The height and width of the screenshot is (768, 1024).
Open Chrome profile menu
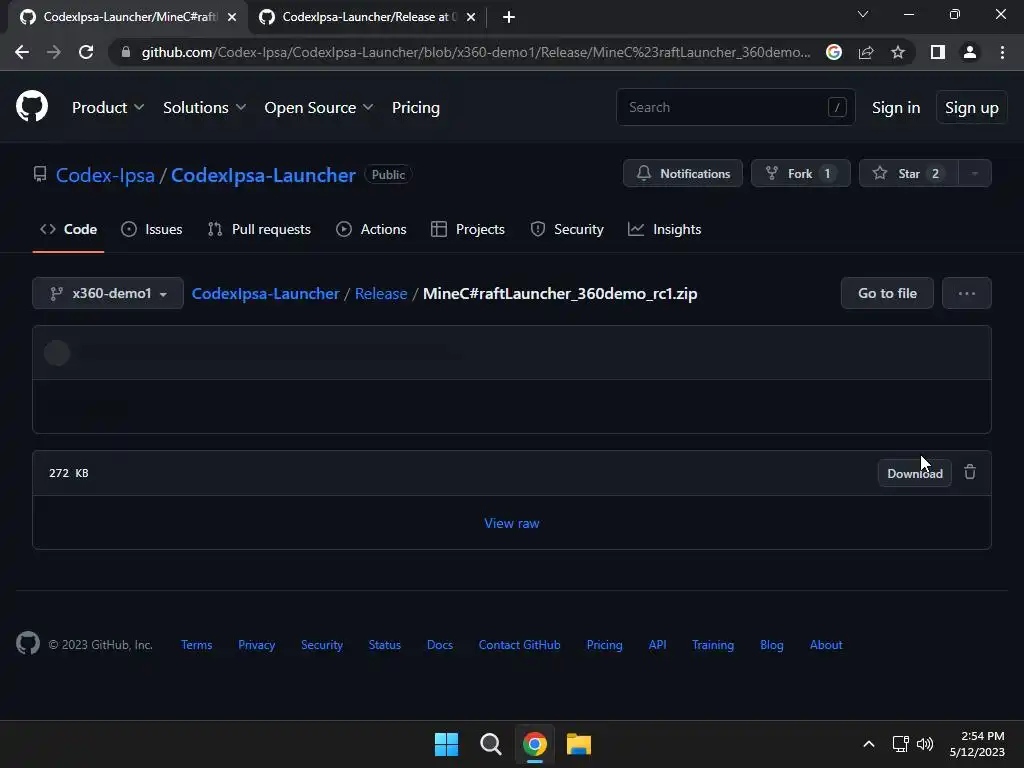pyautogui.click(x=970, y=52)
